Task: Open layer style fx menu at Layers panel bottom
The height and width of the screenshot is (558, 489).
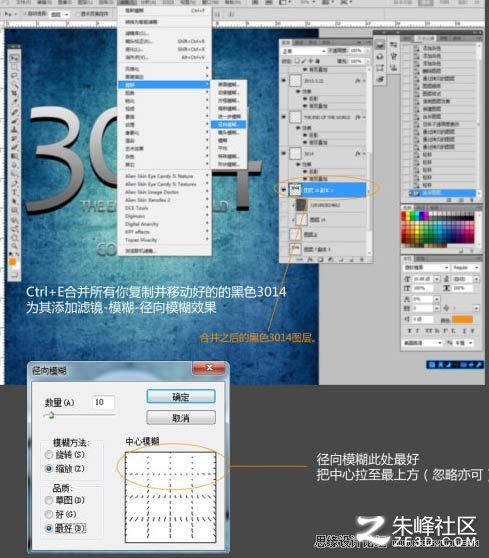Action: click(310, 260)
